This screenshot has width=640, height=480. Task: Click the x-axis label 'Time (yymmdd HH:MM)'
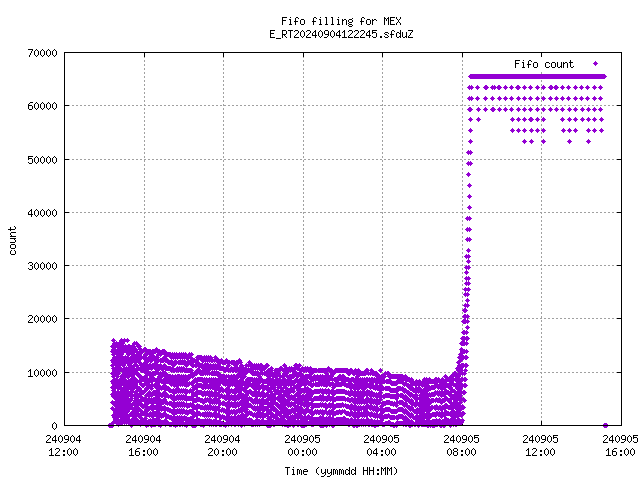click(341, 471)
